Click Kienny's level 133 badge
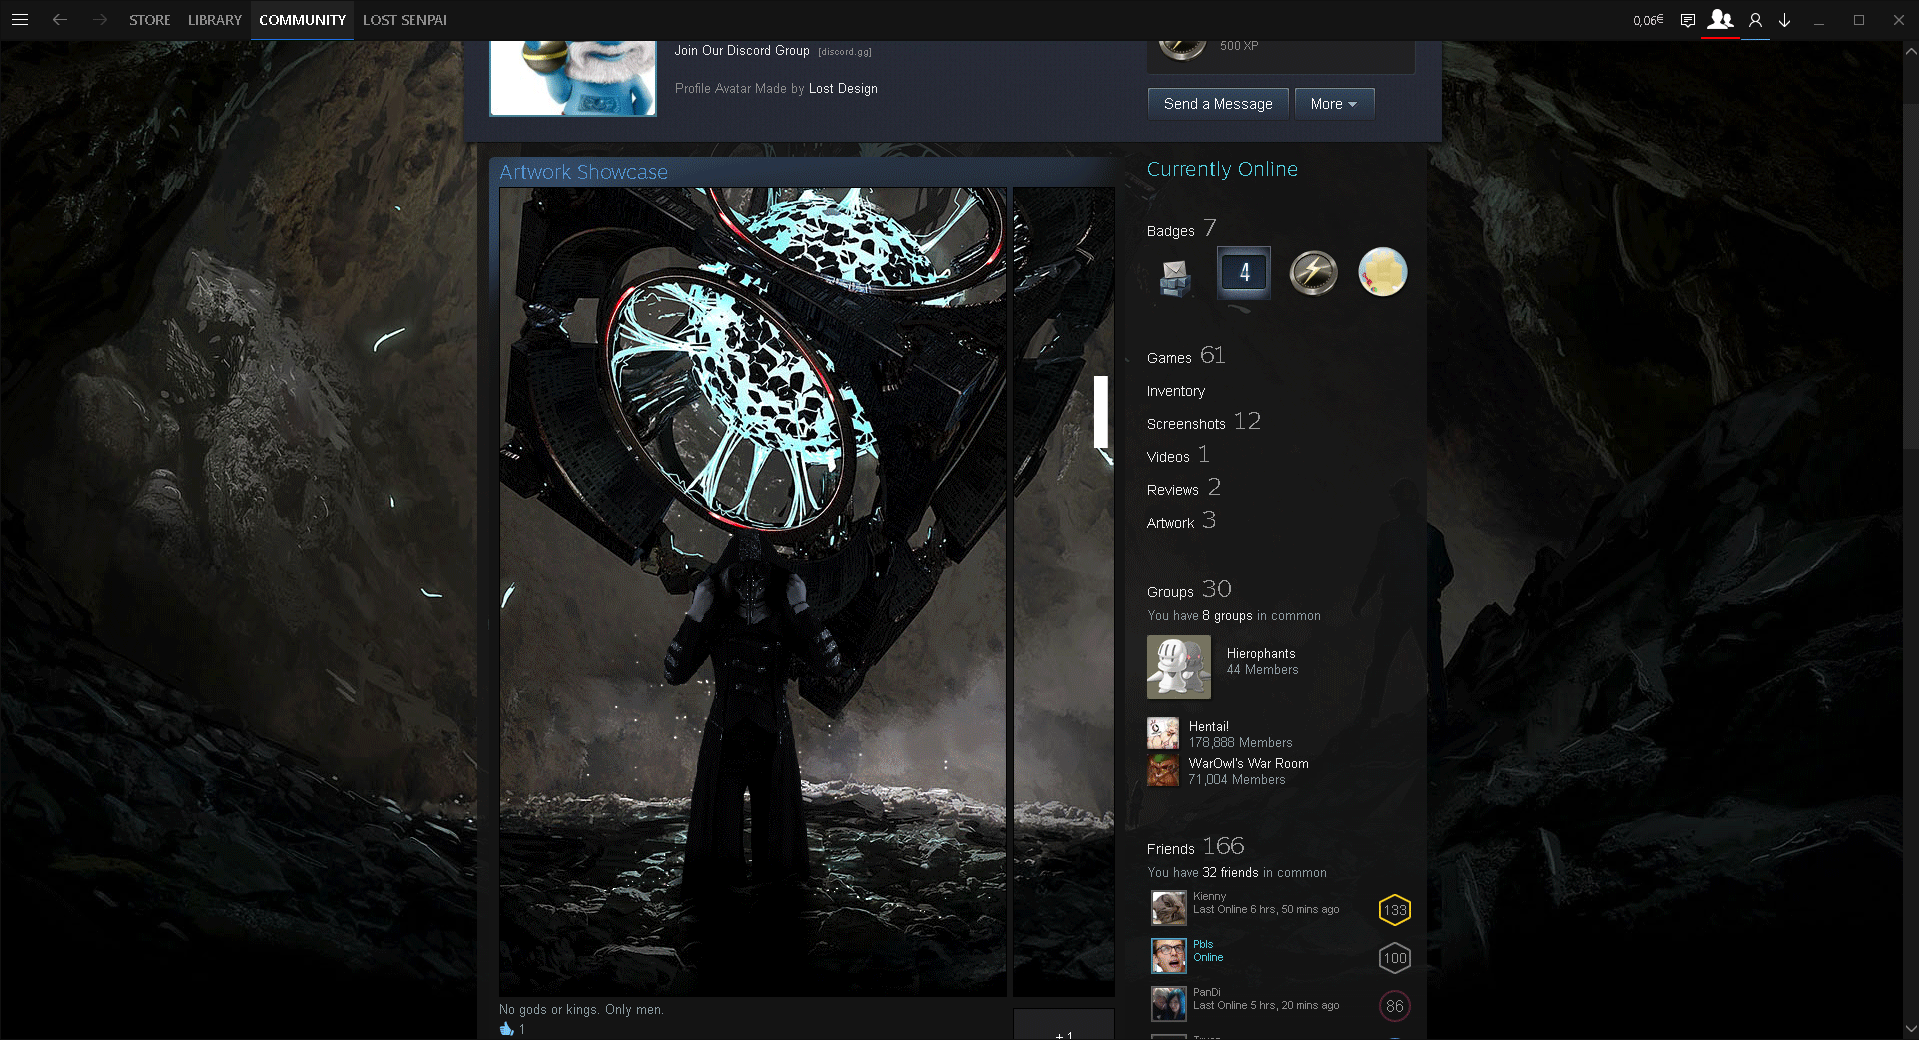Screen dimensions: 1919x1040 pos(1395,910)
